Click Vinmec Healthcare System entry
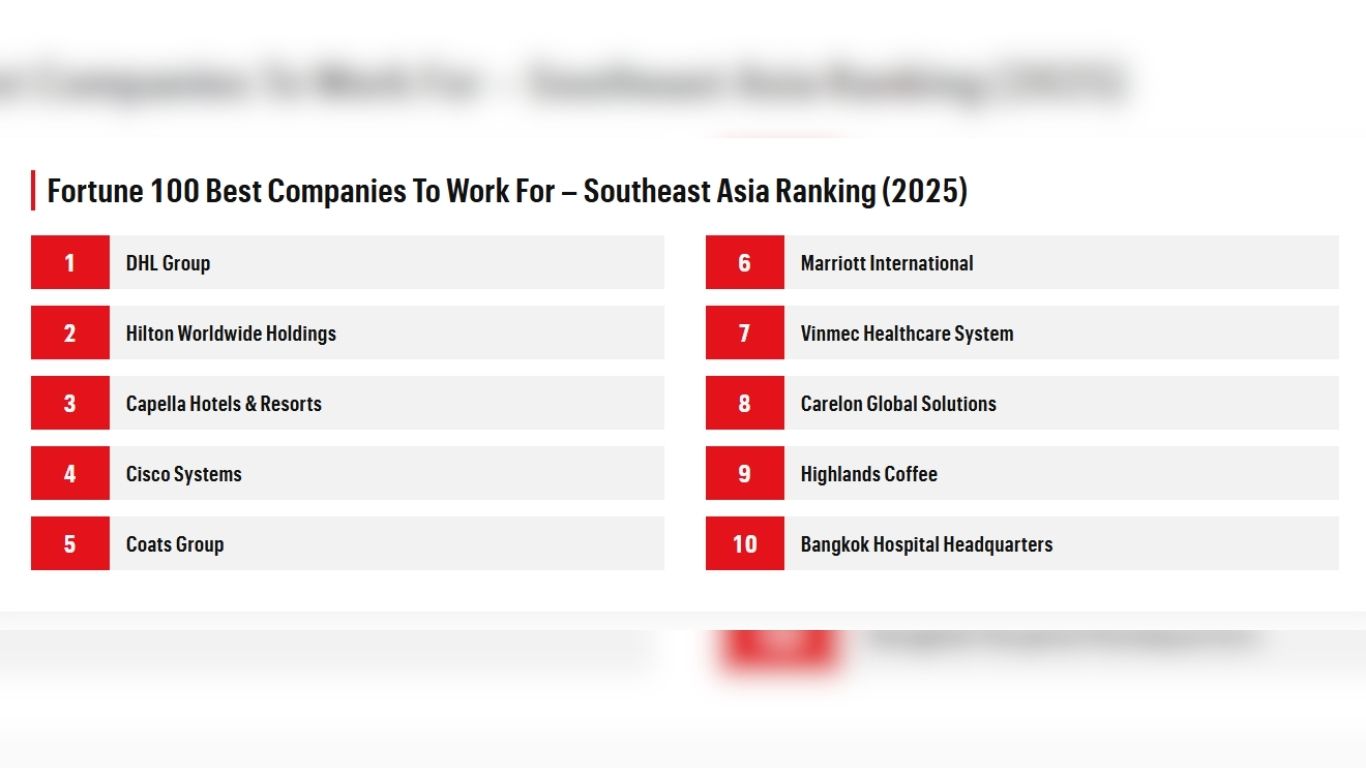Viewport: 1366px width, 768px height. click(x=1022, y=333)
